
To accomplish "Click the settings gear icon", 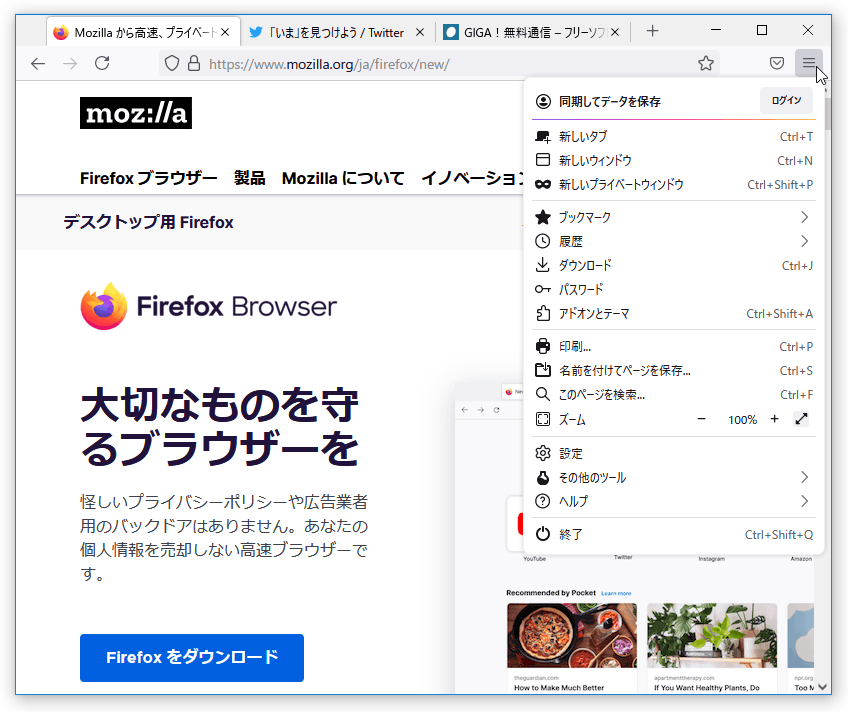I will click(x=542, y=453).
